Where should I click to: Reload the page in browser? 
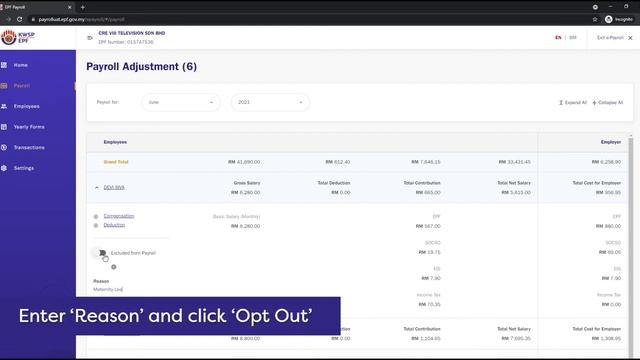point(19,19)
